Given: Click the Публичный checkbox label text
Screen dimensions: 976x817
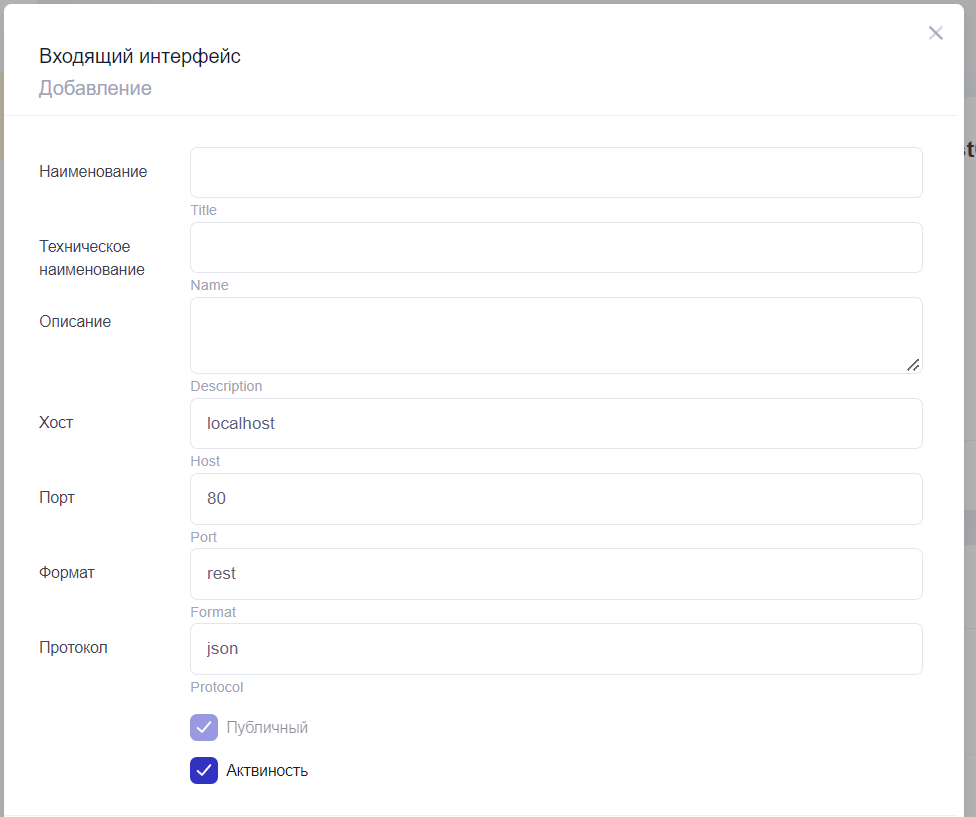Looking at the screenshot, I should coord(267,728).
